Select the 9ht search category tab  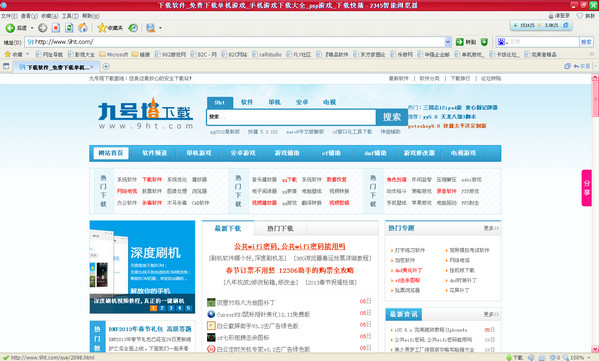coord(220,102)
